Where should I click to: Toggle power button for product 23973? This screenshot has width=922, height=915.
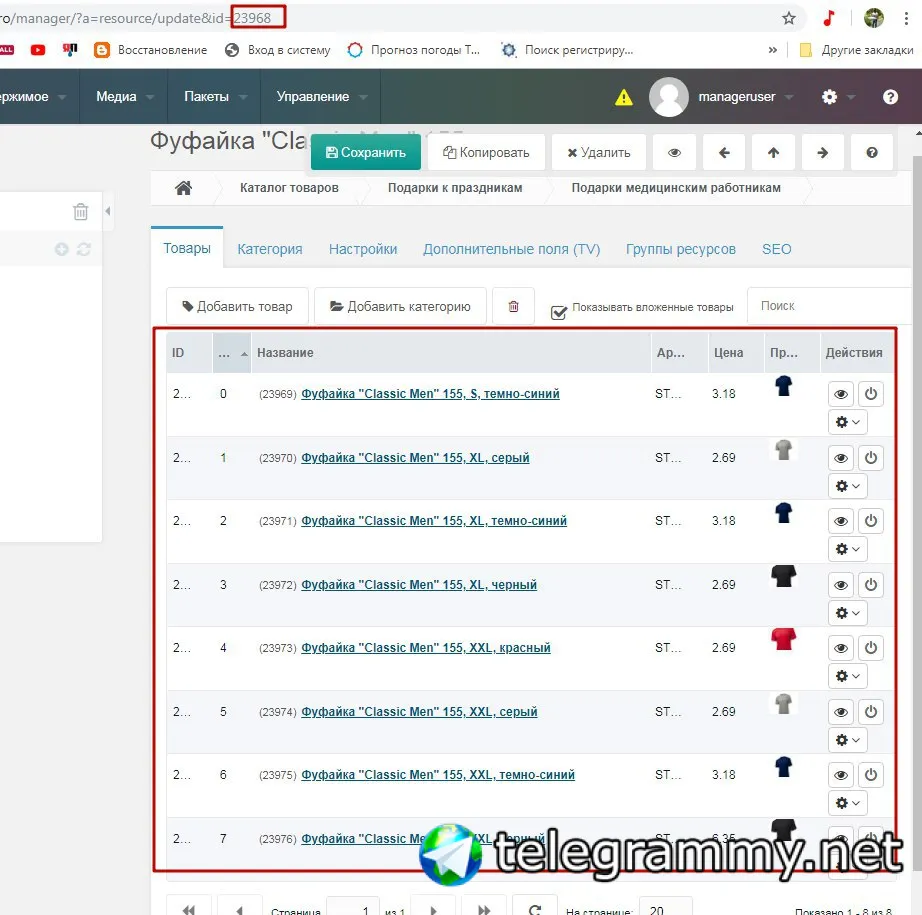[x=871, y=647]
